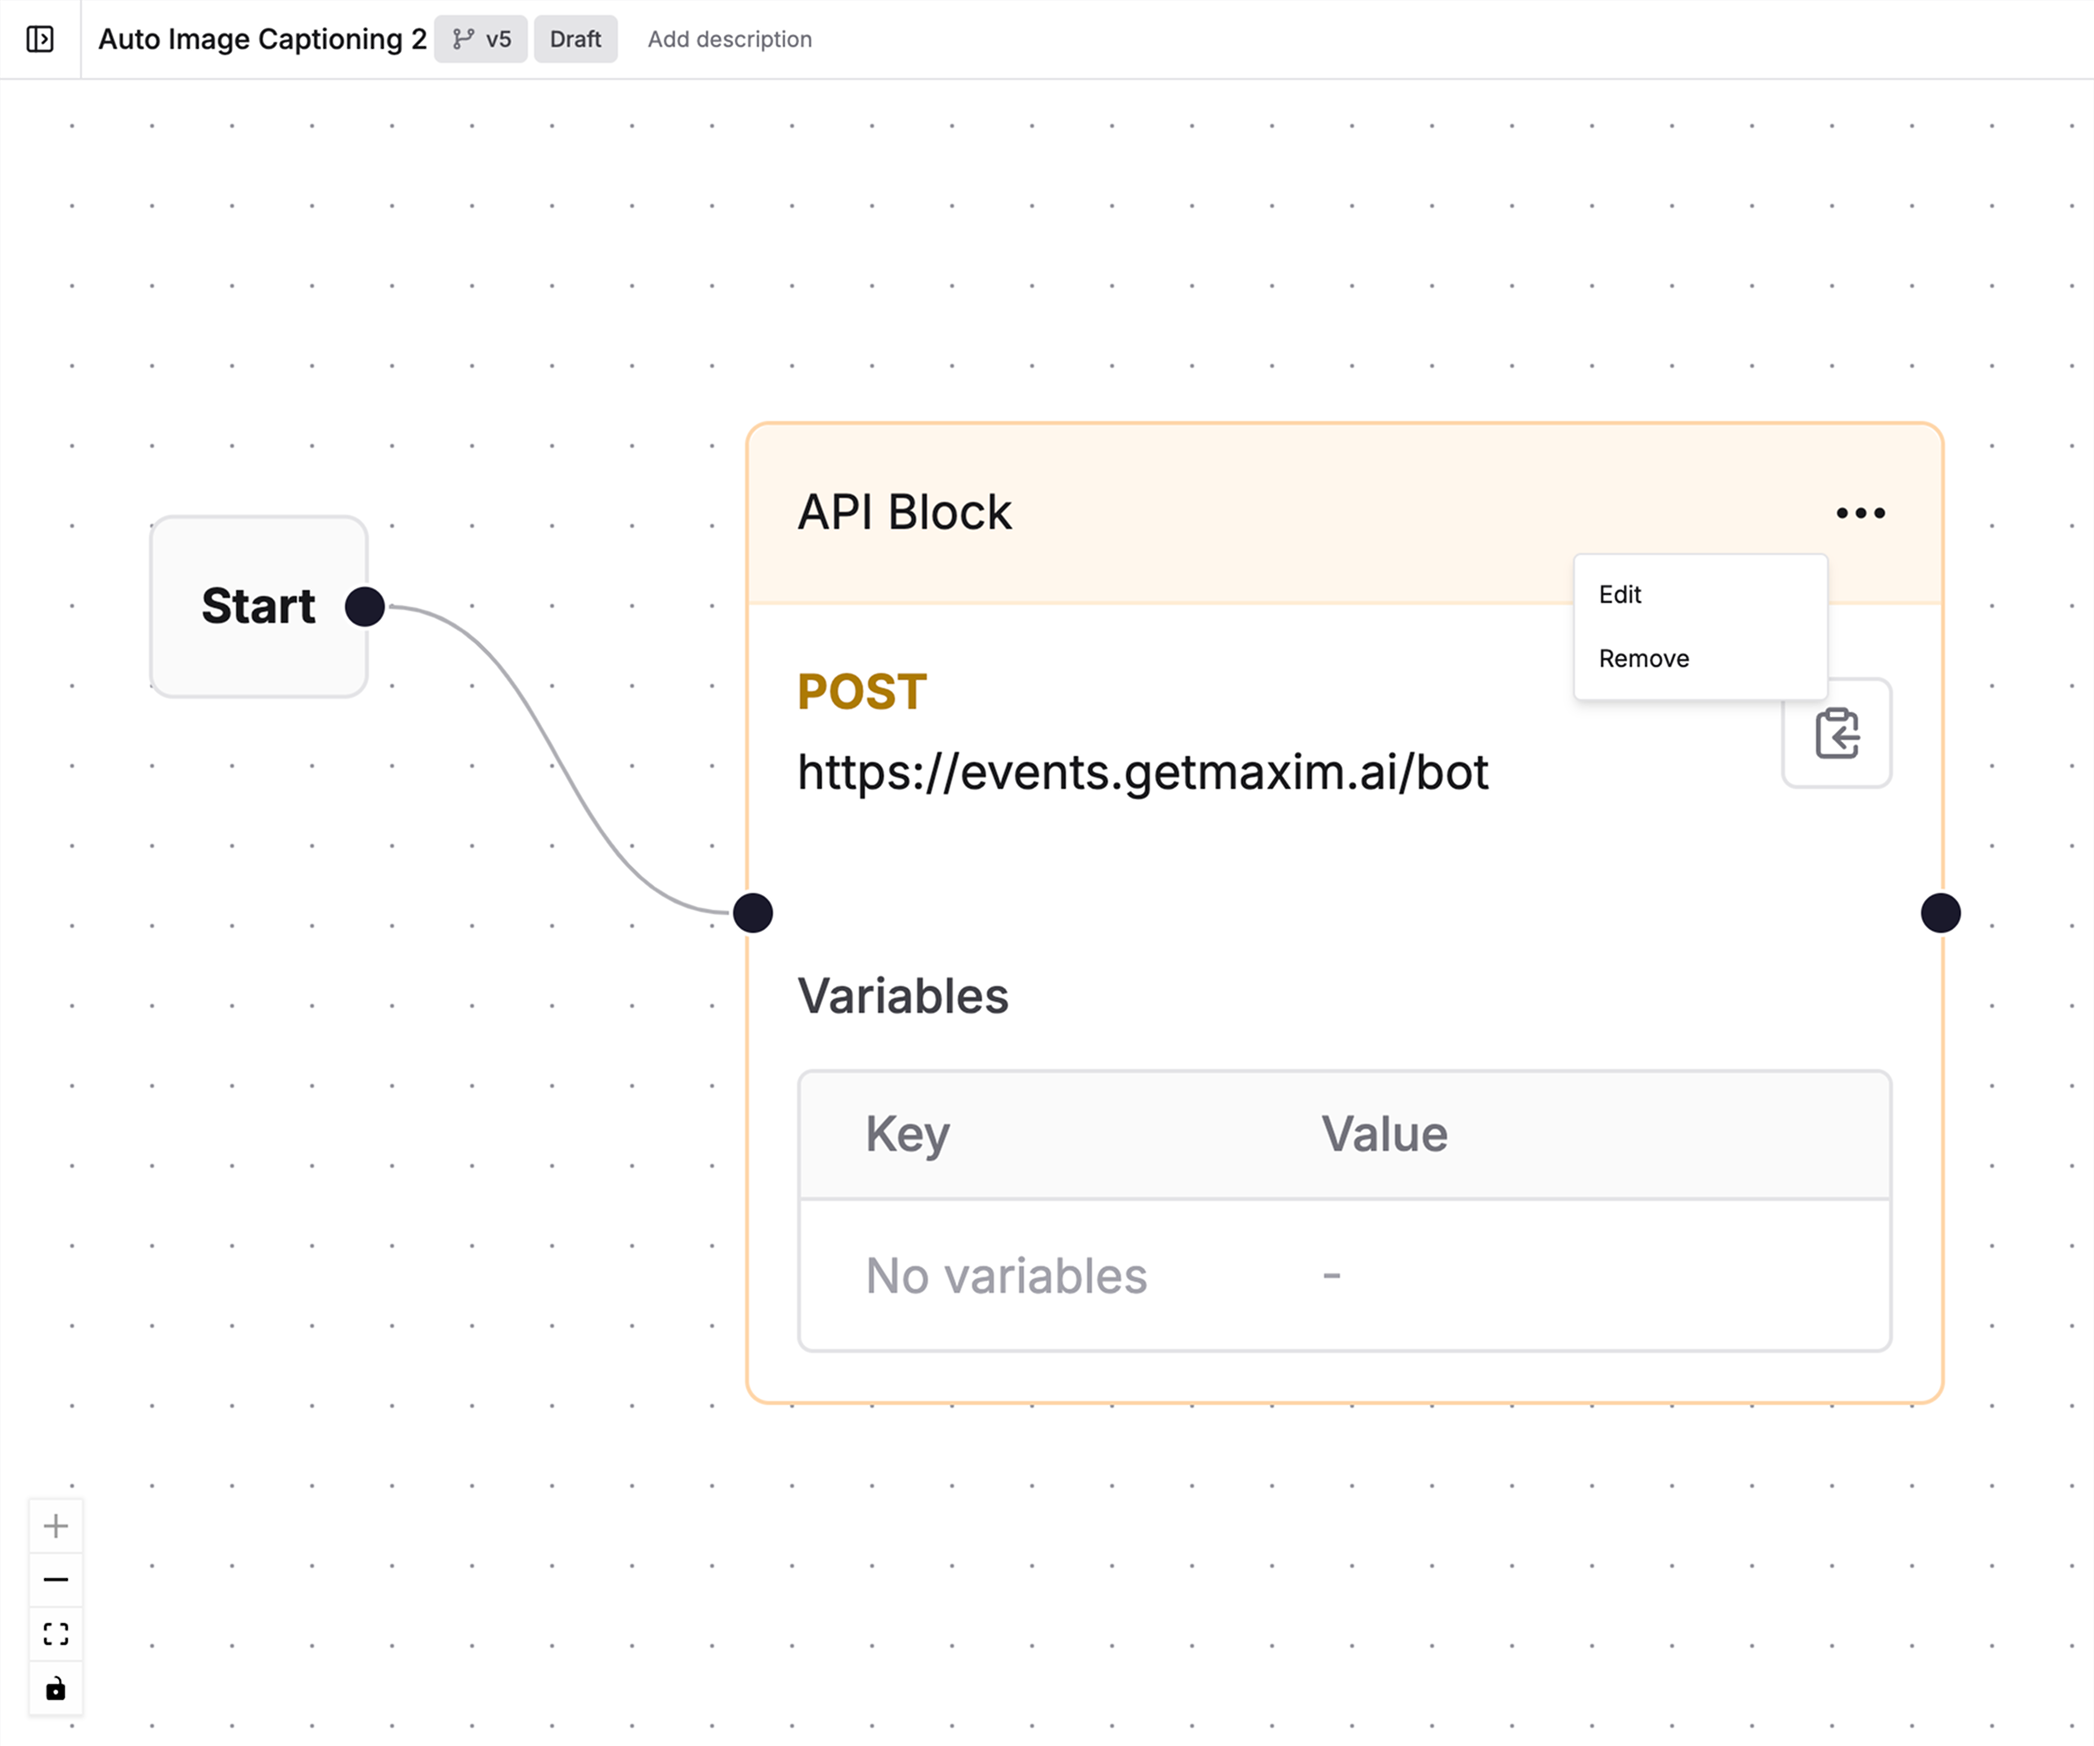Expand the left sidebar panel
This screenshot has width=2094, height=1746.
tap(40, 39)
